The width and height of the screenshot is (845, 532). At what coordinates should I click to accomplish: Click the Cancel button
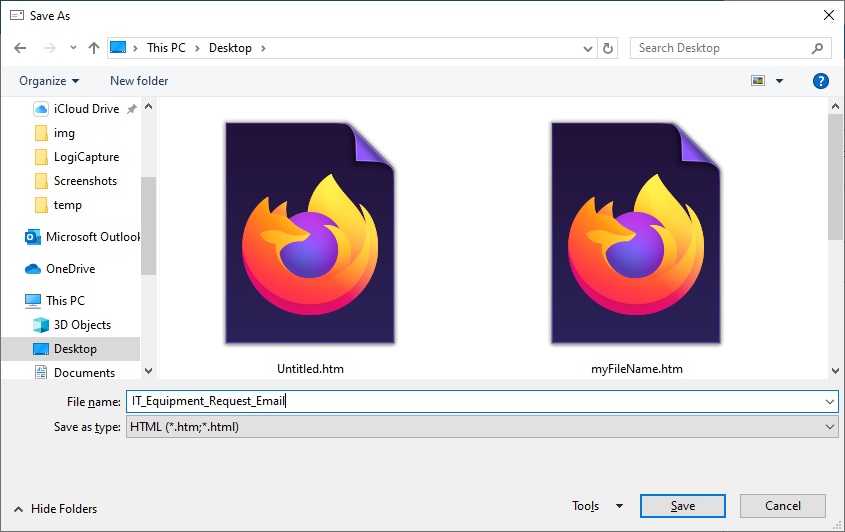(782, 506)
